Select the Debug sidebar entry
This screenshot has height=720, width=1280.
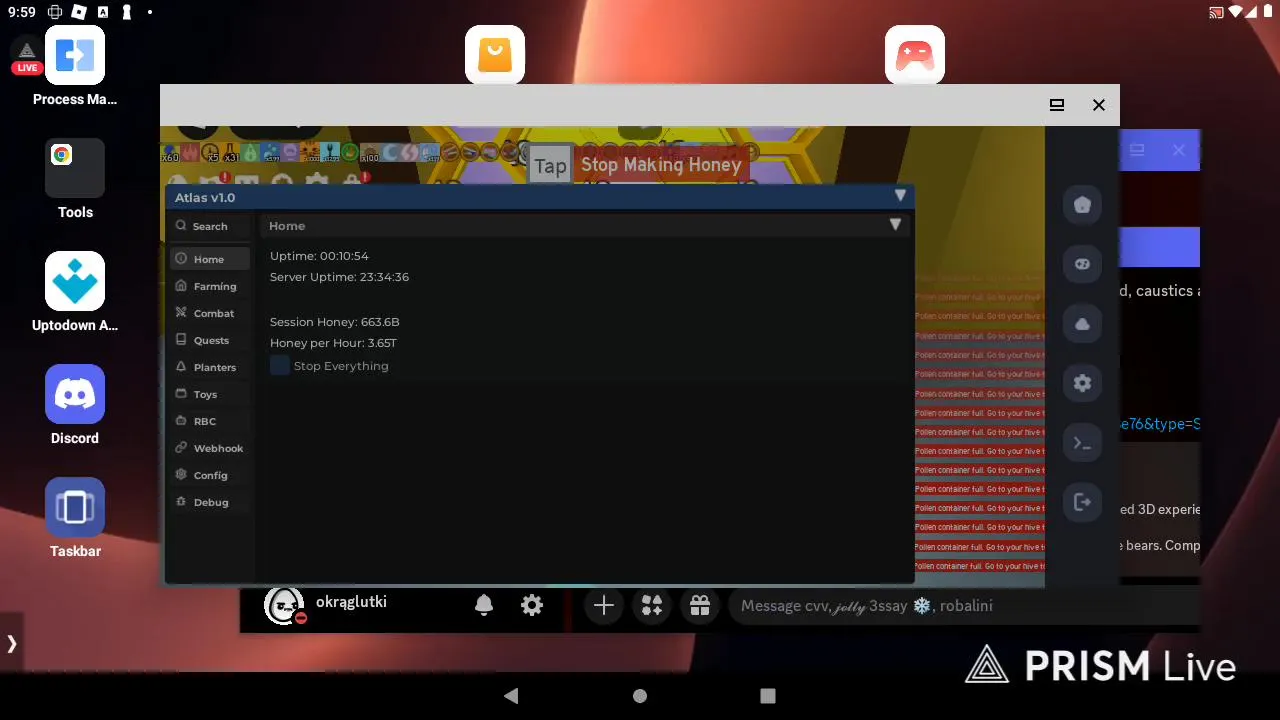(209, 502)
